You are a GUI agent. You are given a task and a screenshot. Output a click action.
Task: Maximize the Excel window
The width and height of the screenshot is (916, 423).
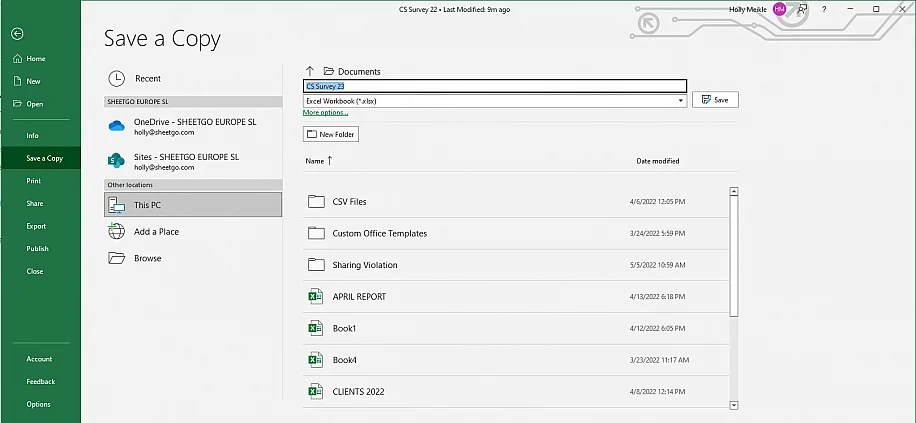click(876, 9)
